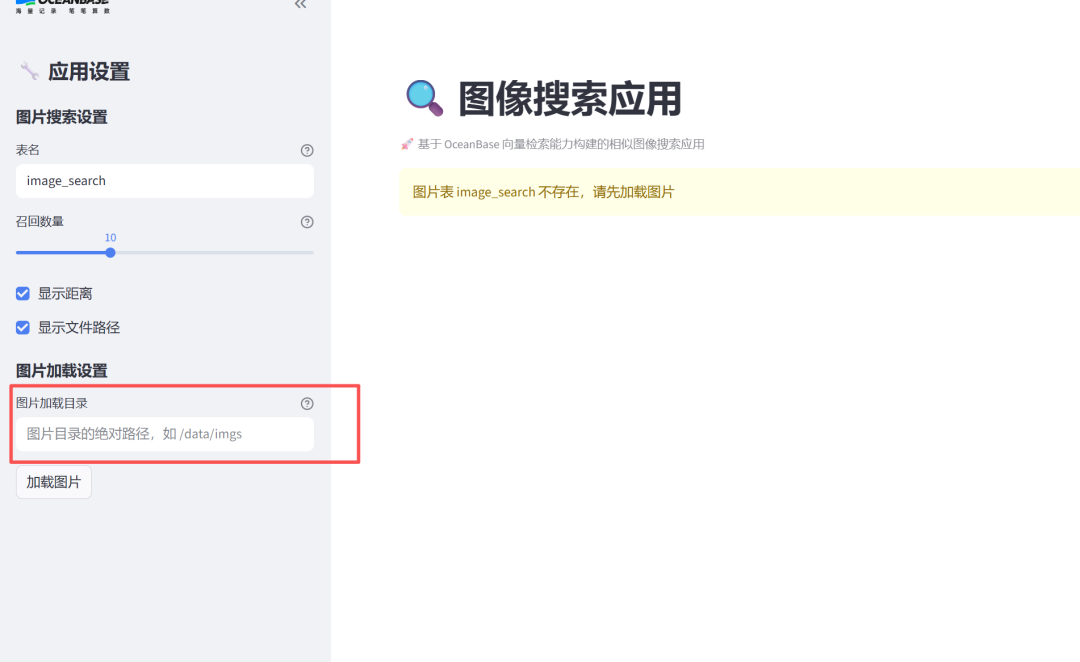
Task: Toggle the 显示距离 checkbox
Action: pos(23,293)
